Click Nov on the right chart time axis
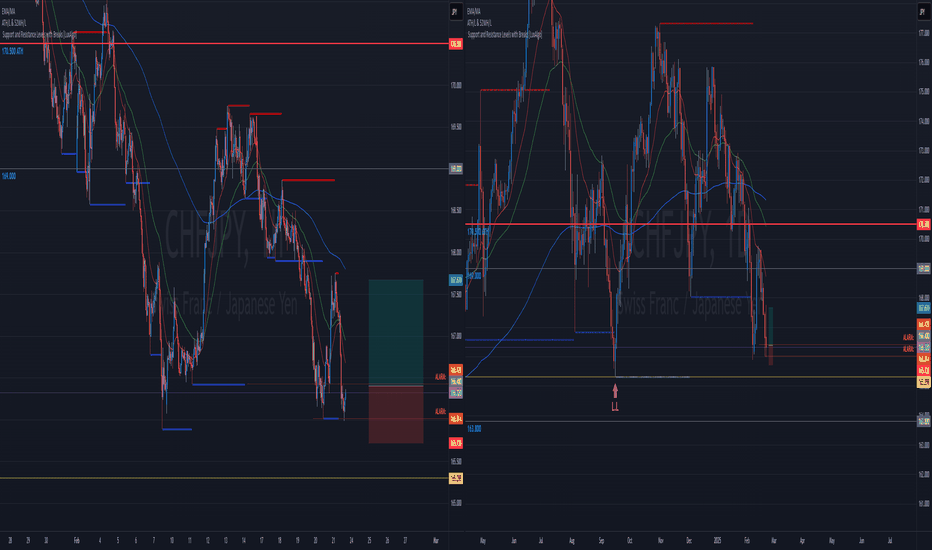The width and height of the screenshot is (932, 550). 660,540
